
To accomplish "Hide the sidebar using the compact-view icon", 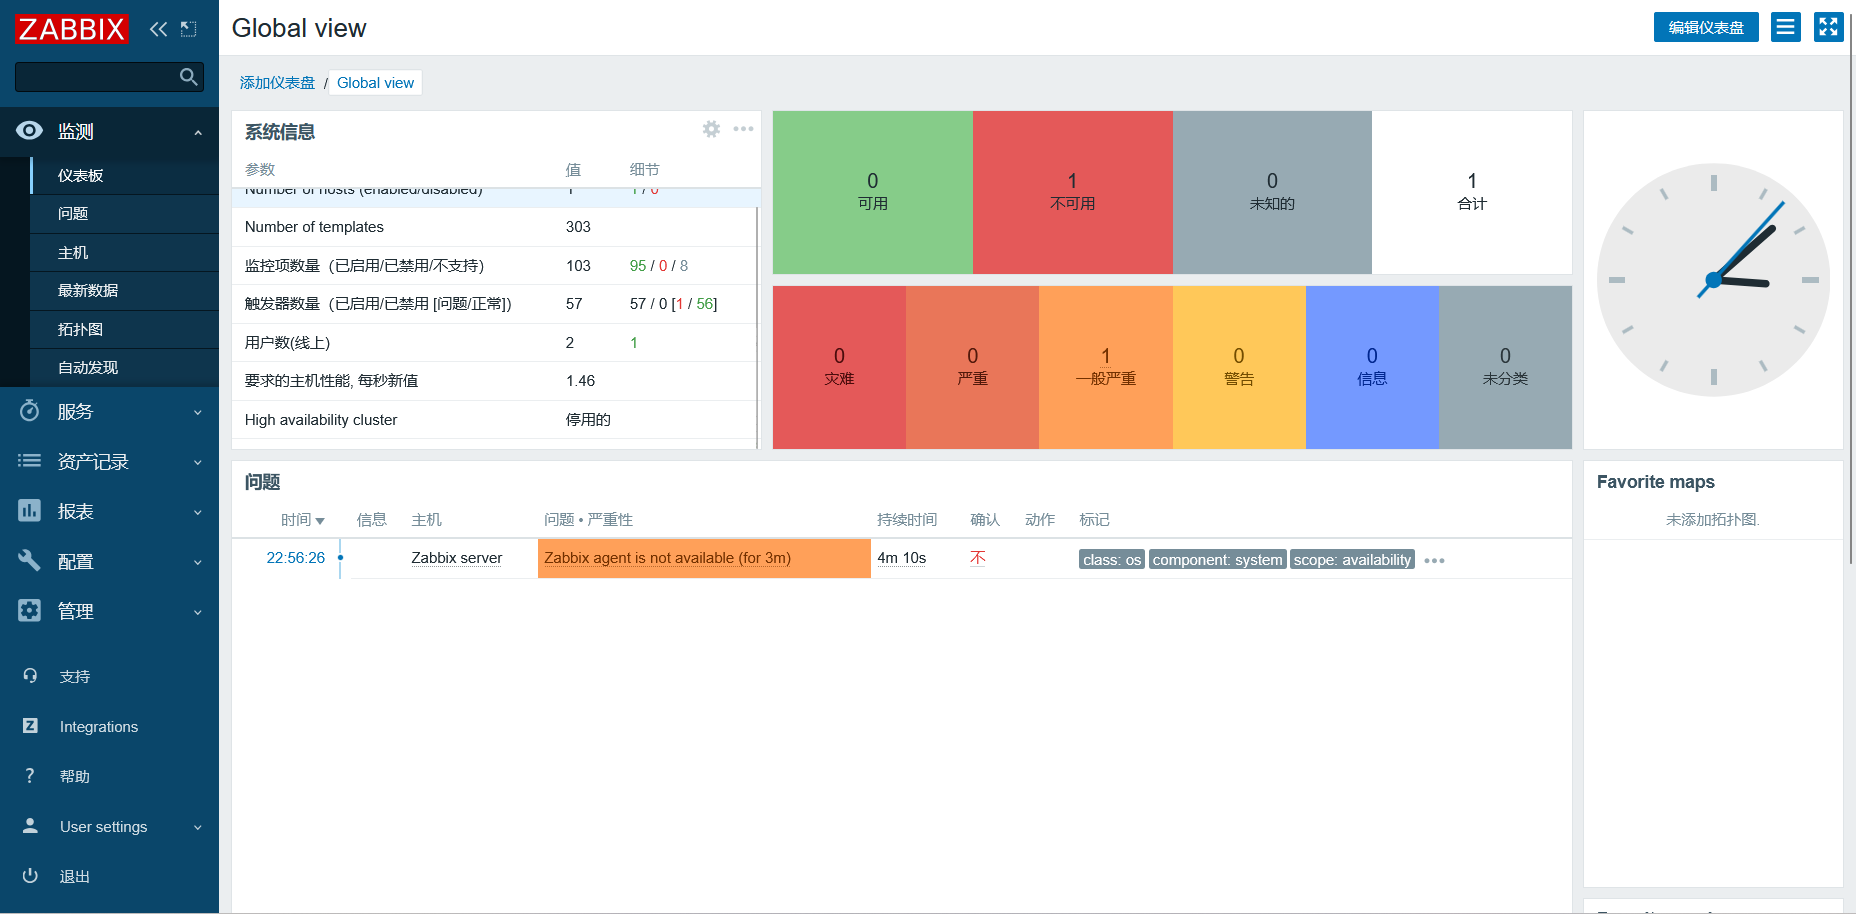I will [x=188, y=29].
